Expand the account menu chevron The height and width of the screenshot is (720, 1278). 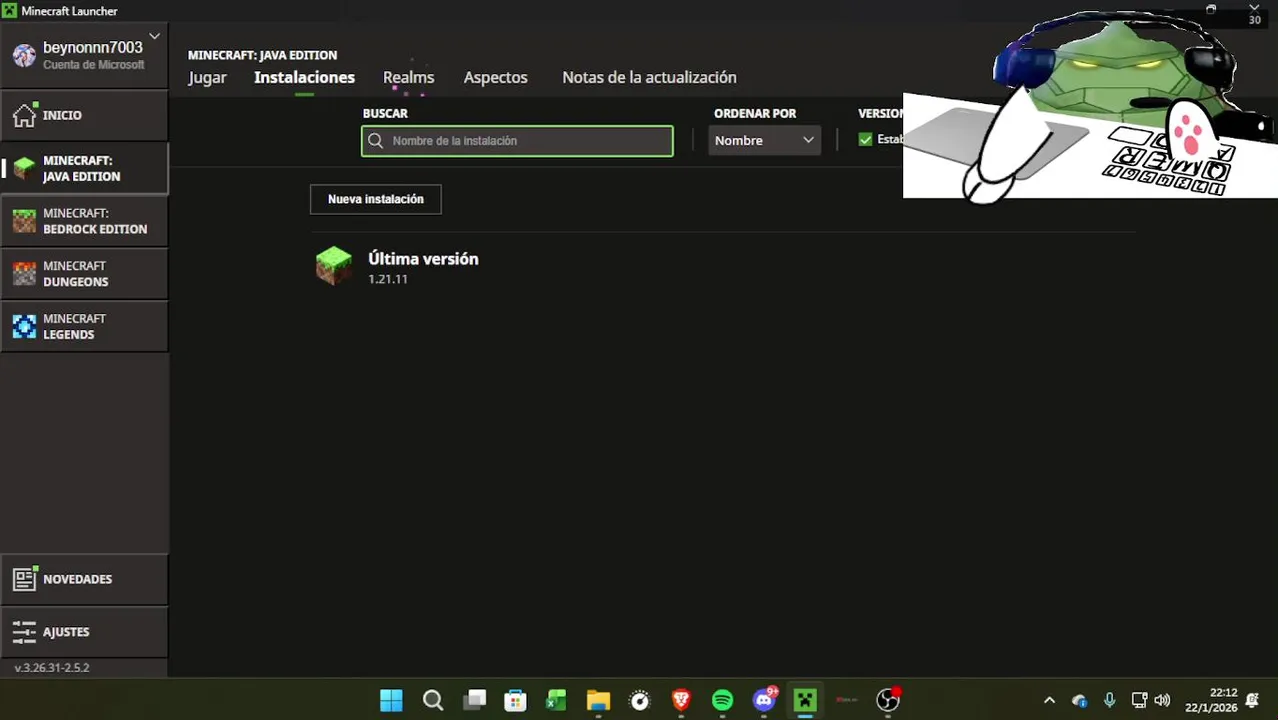154,37
